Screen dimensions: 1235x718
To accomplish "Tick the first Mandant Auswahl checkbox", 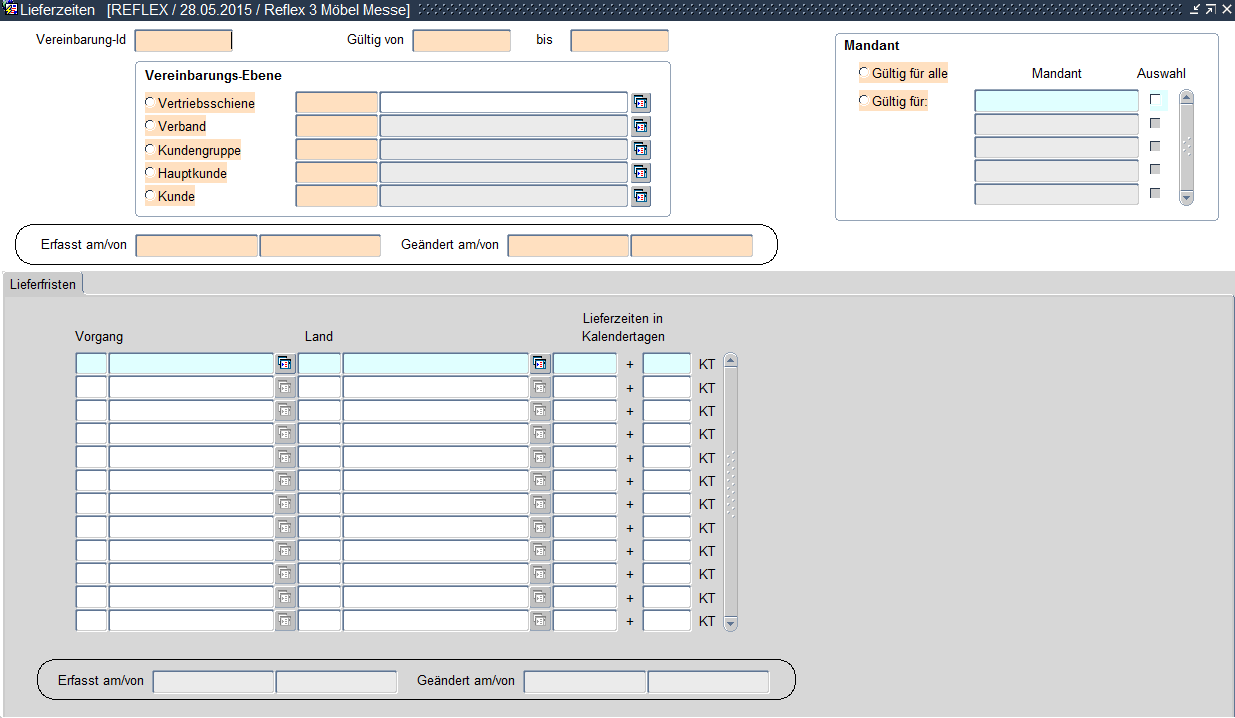I will pyautogui.click(x=1155, y=100).
